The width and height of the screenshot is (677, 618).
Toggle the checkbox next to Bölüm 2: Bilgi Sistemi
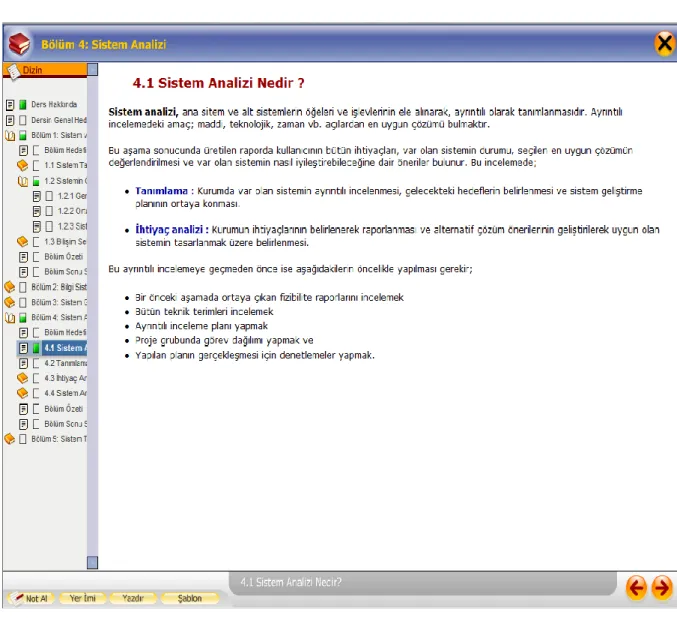click(23, 287)
